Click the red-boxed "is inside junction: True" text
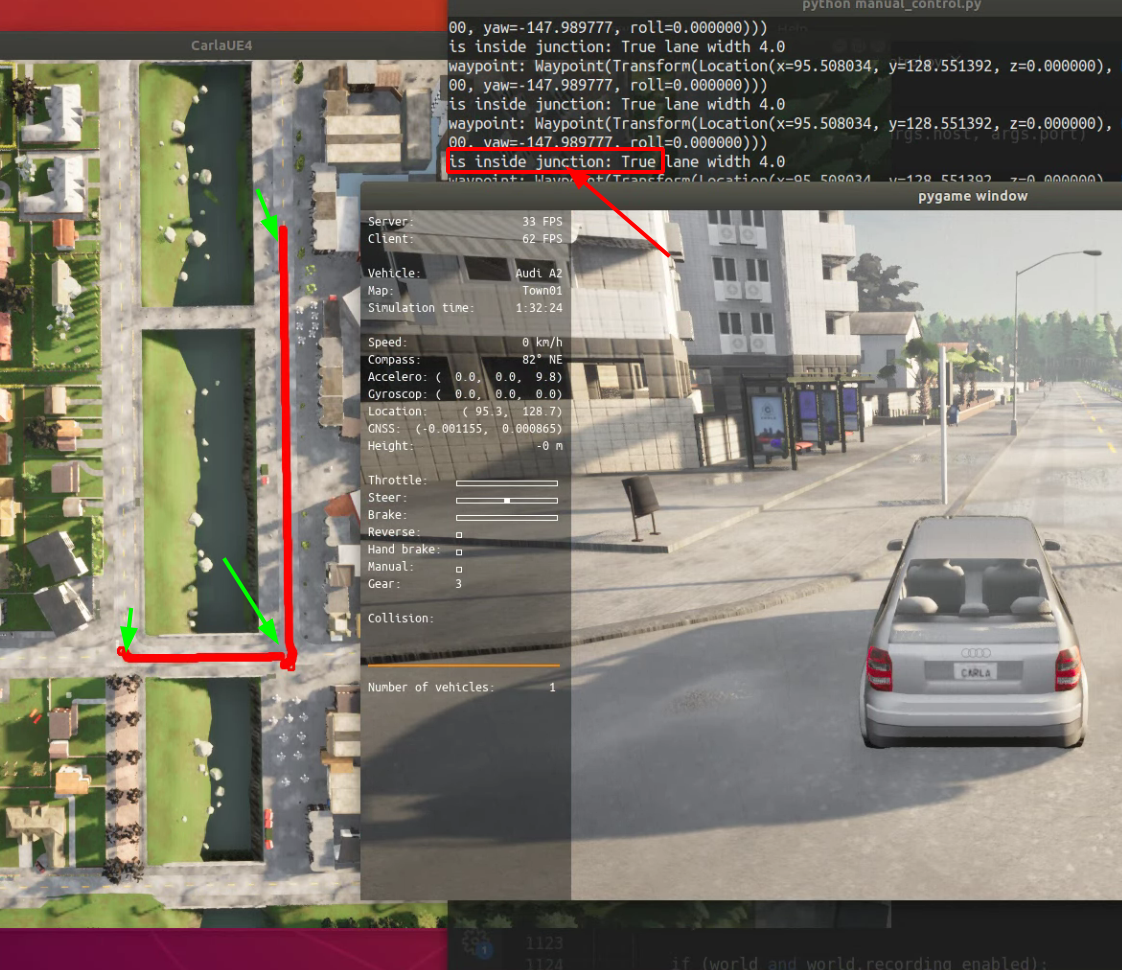1122x970 pixels. coord(553,162)
